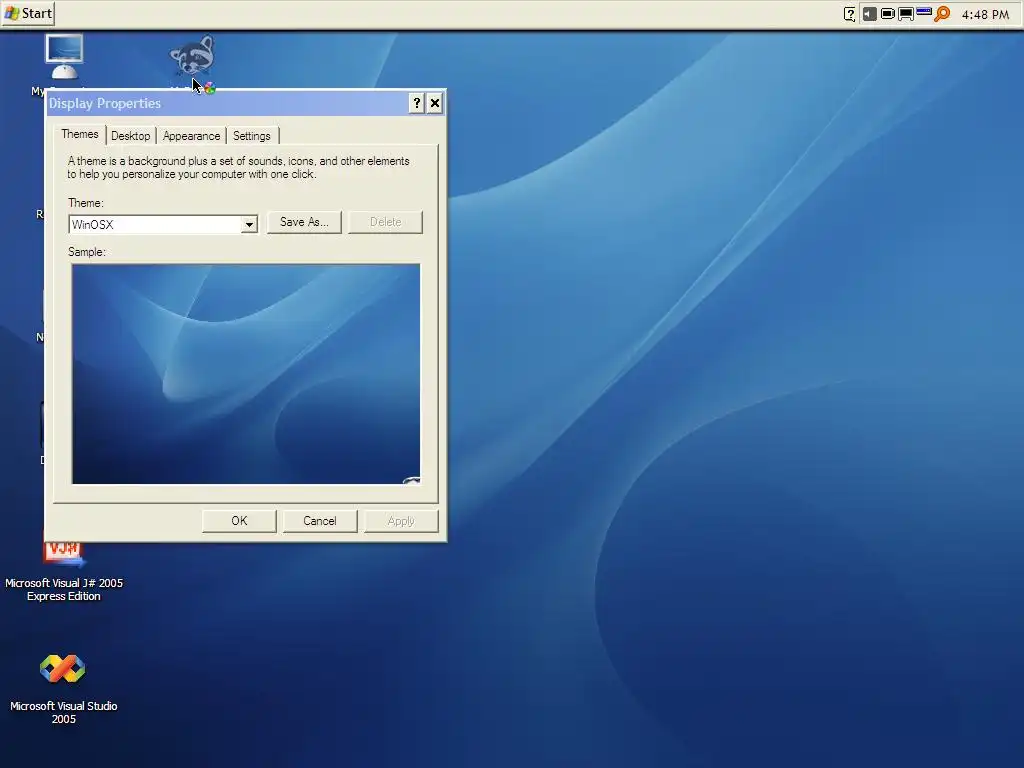The image size is (1024, 768).
Task: Open the Start menu
Action: pyautogui.click(x=27, y=13)
